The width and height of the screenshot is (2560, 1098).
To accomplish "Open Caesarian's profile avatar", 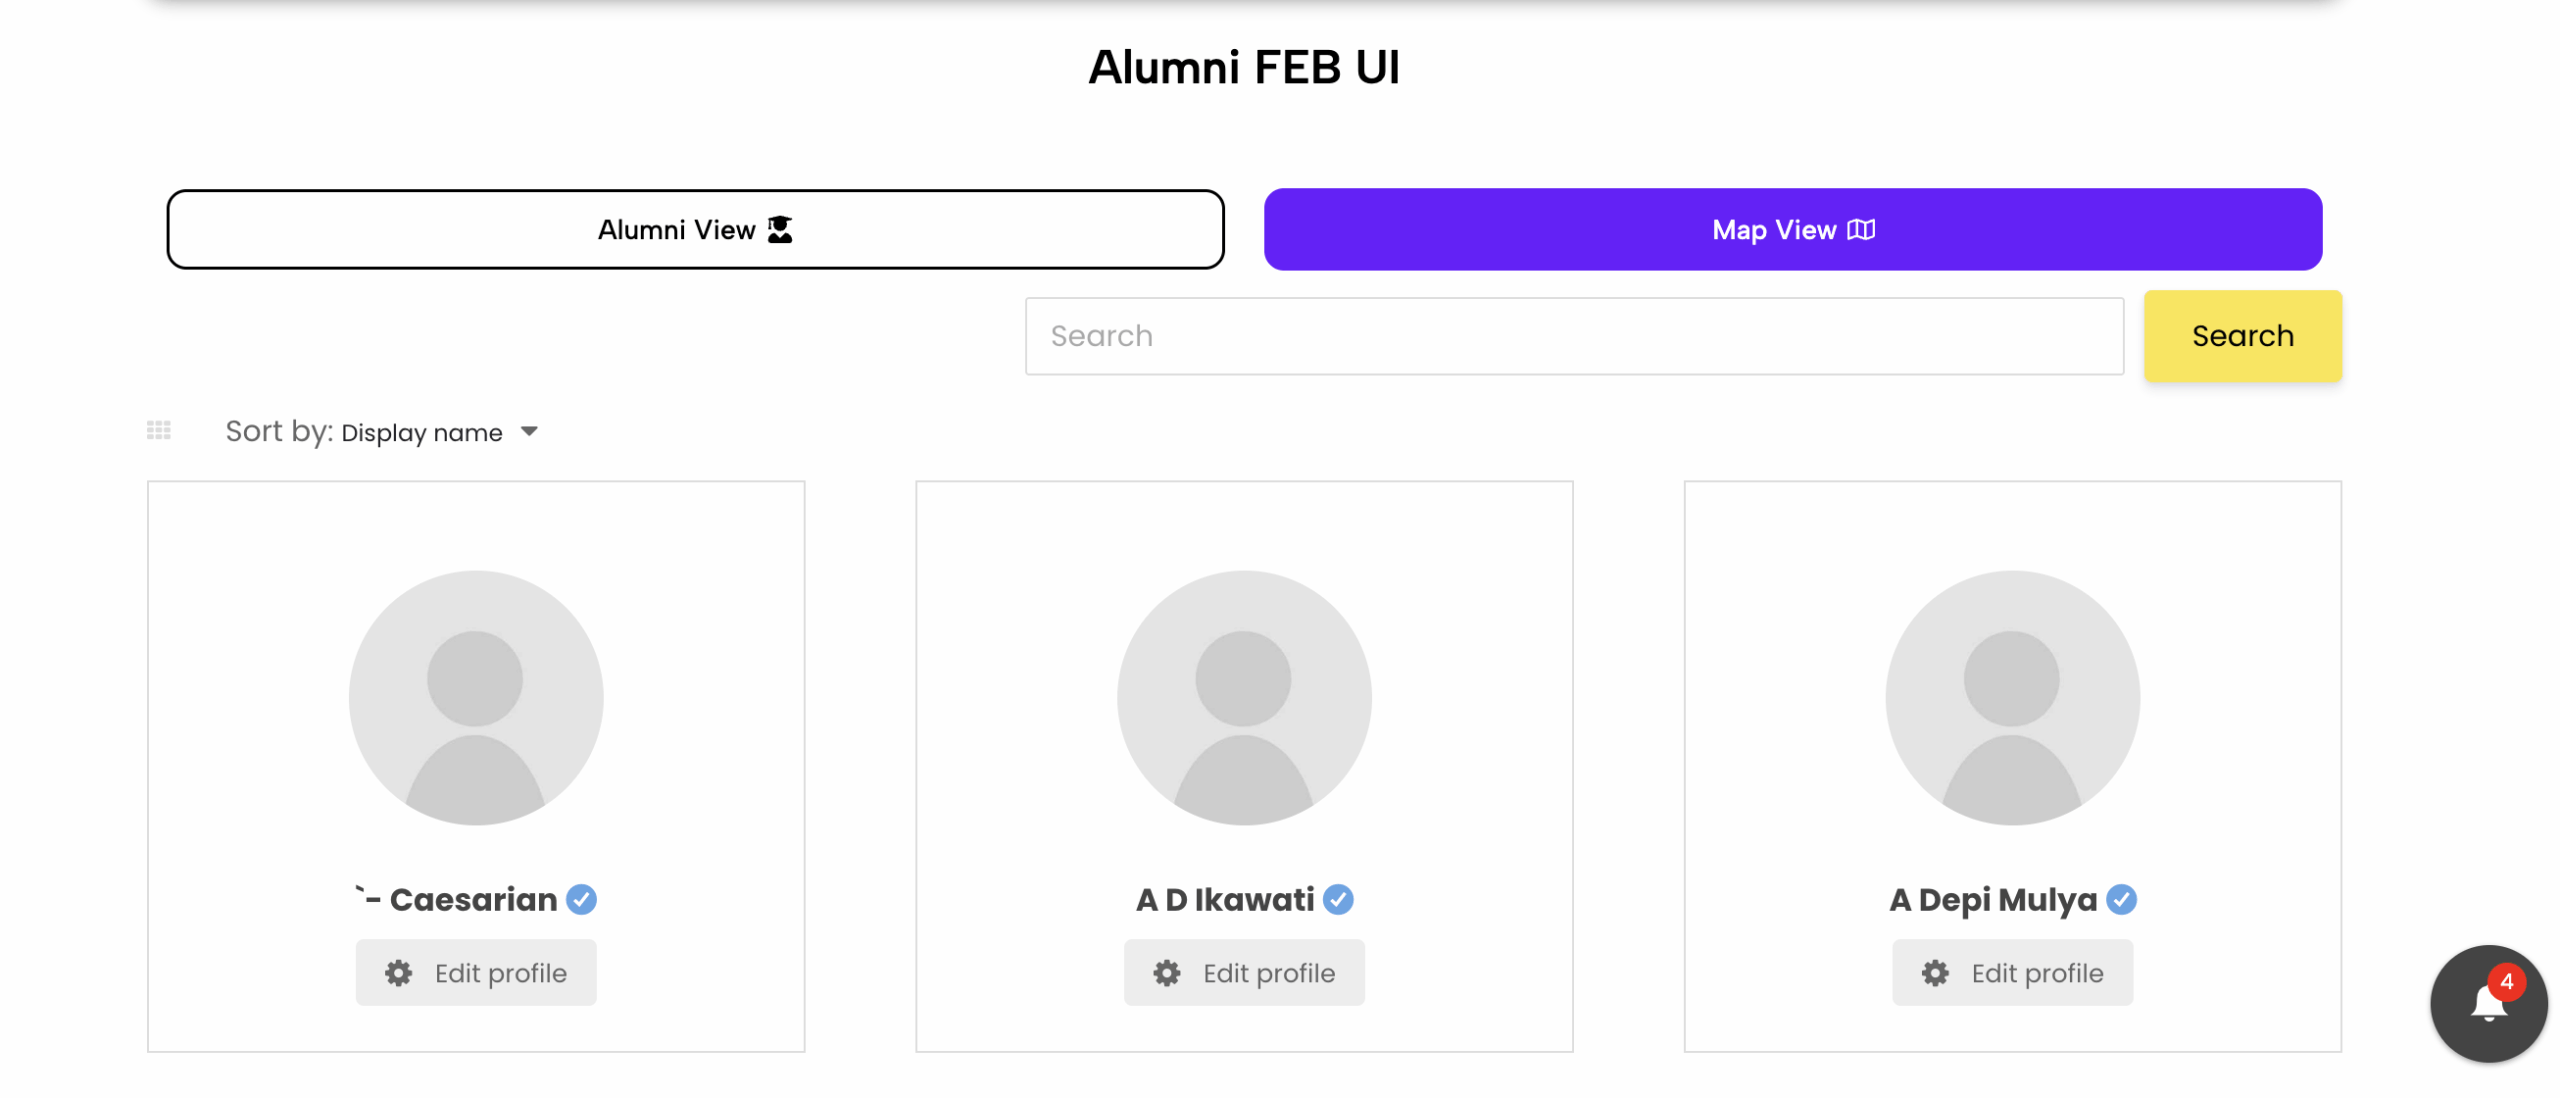I will click(x=476, y=697).
